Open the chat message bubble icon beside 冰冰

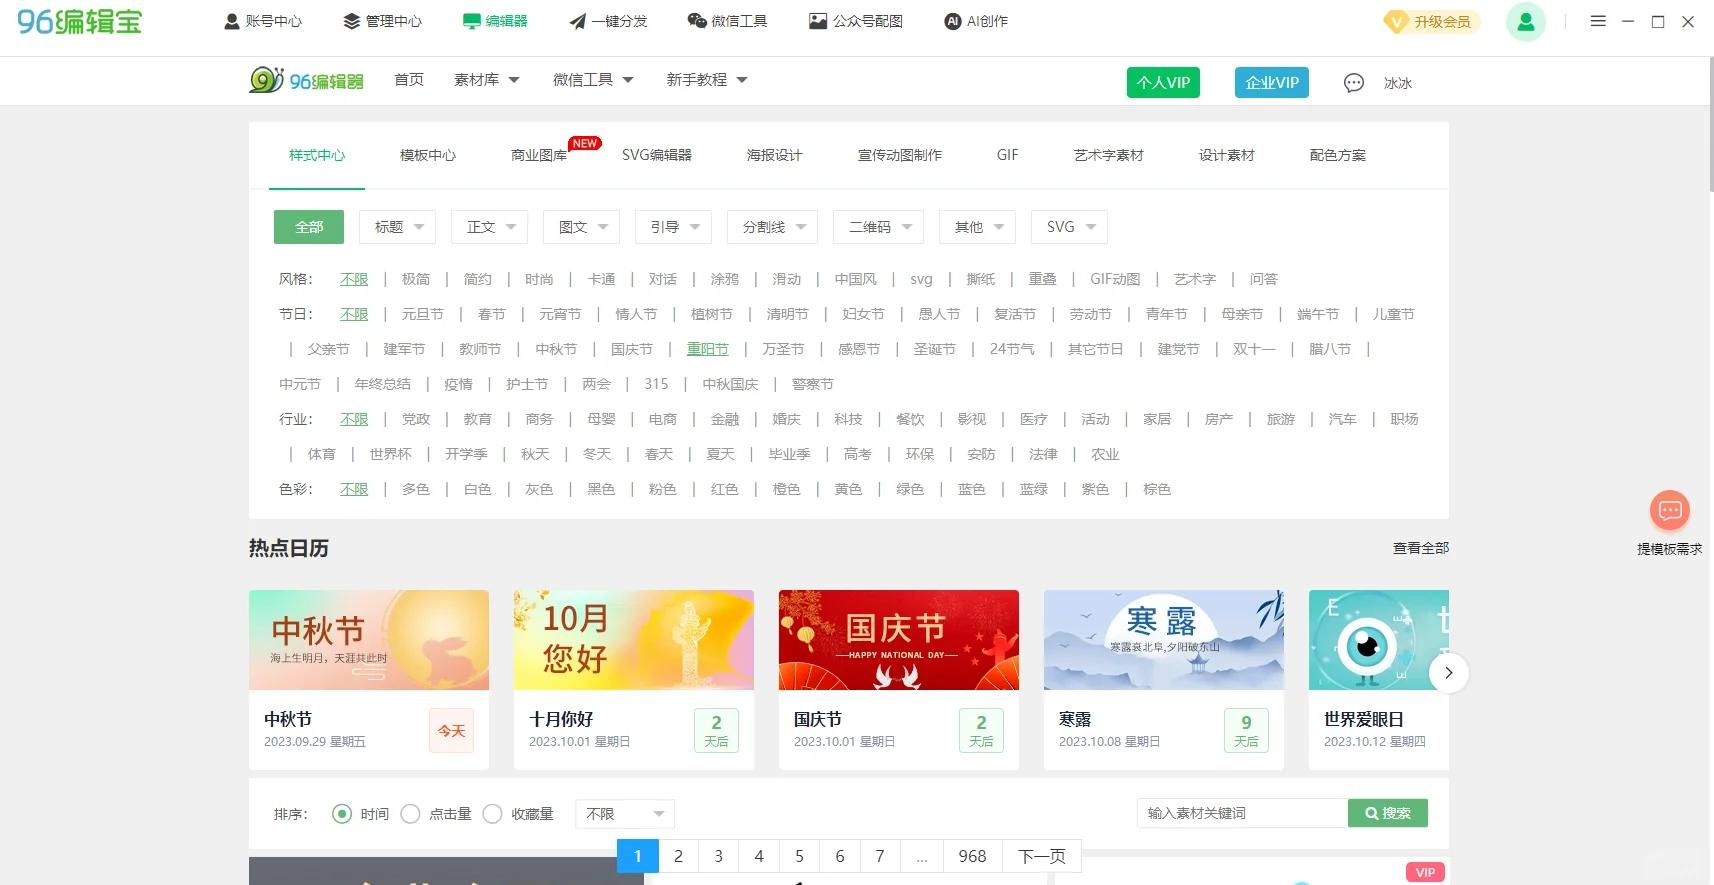point(1353,83)
